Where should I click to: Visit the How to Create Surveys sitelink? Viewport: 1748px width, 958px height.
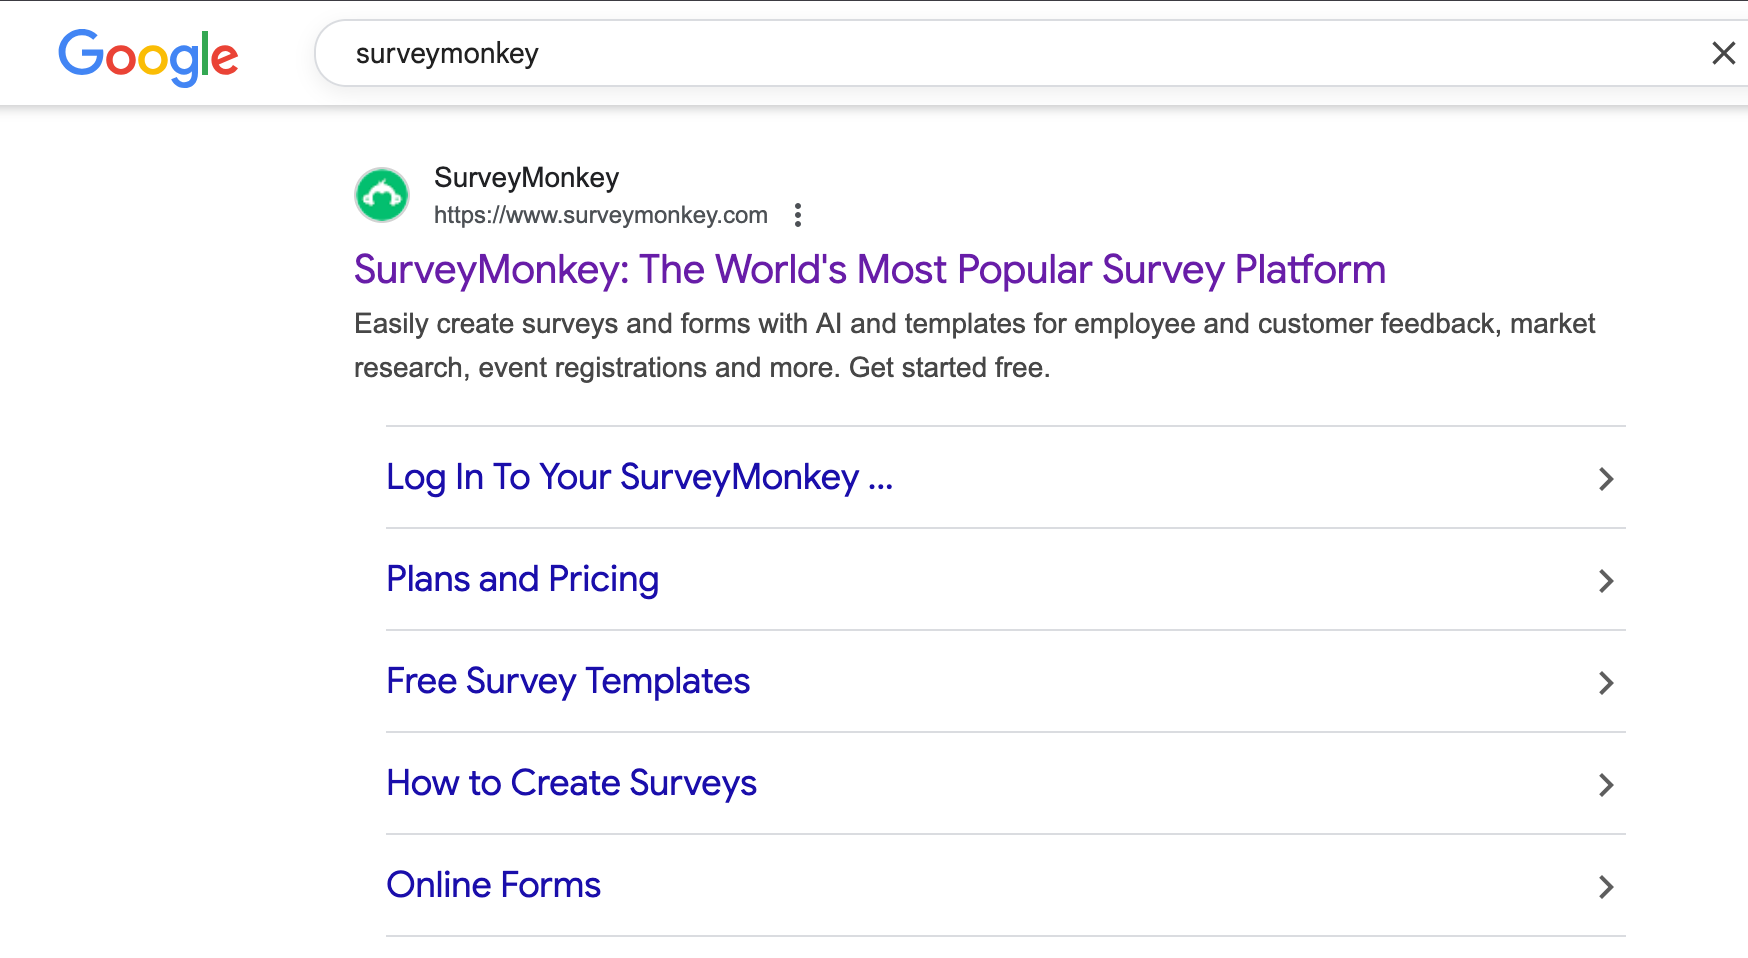coord(571,783)
